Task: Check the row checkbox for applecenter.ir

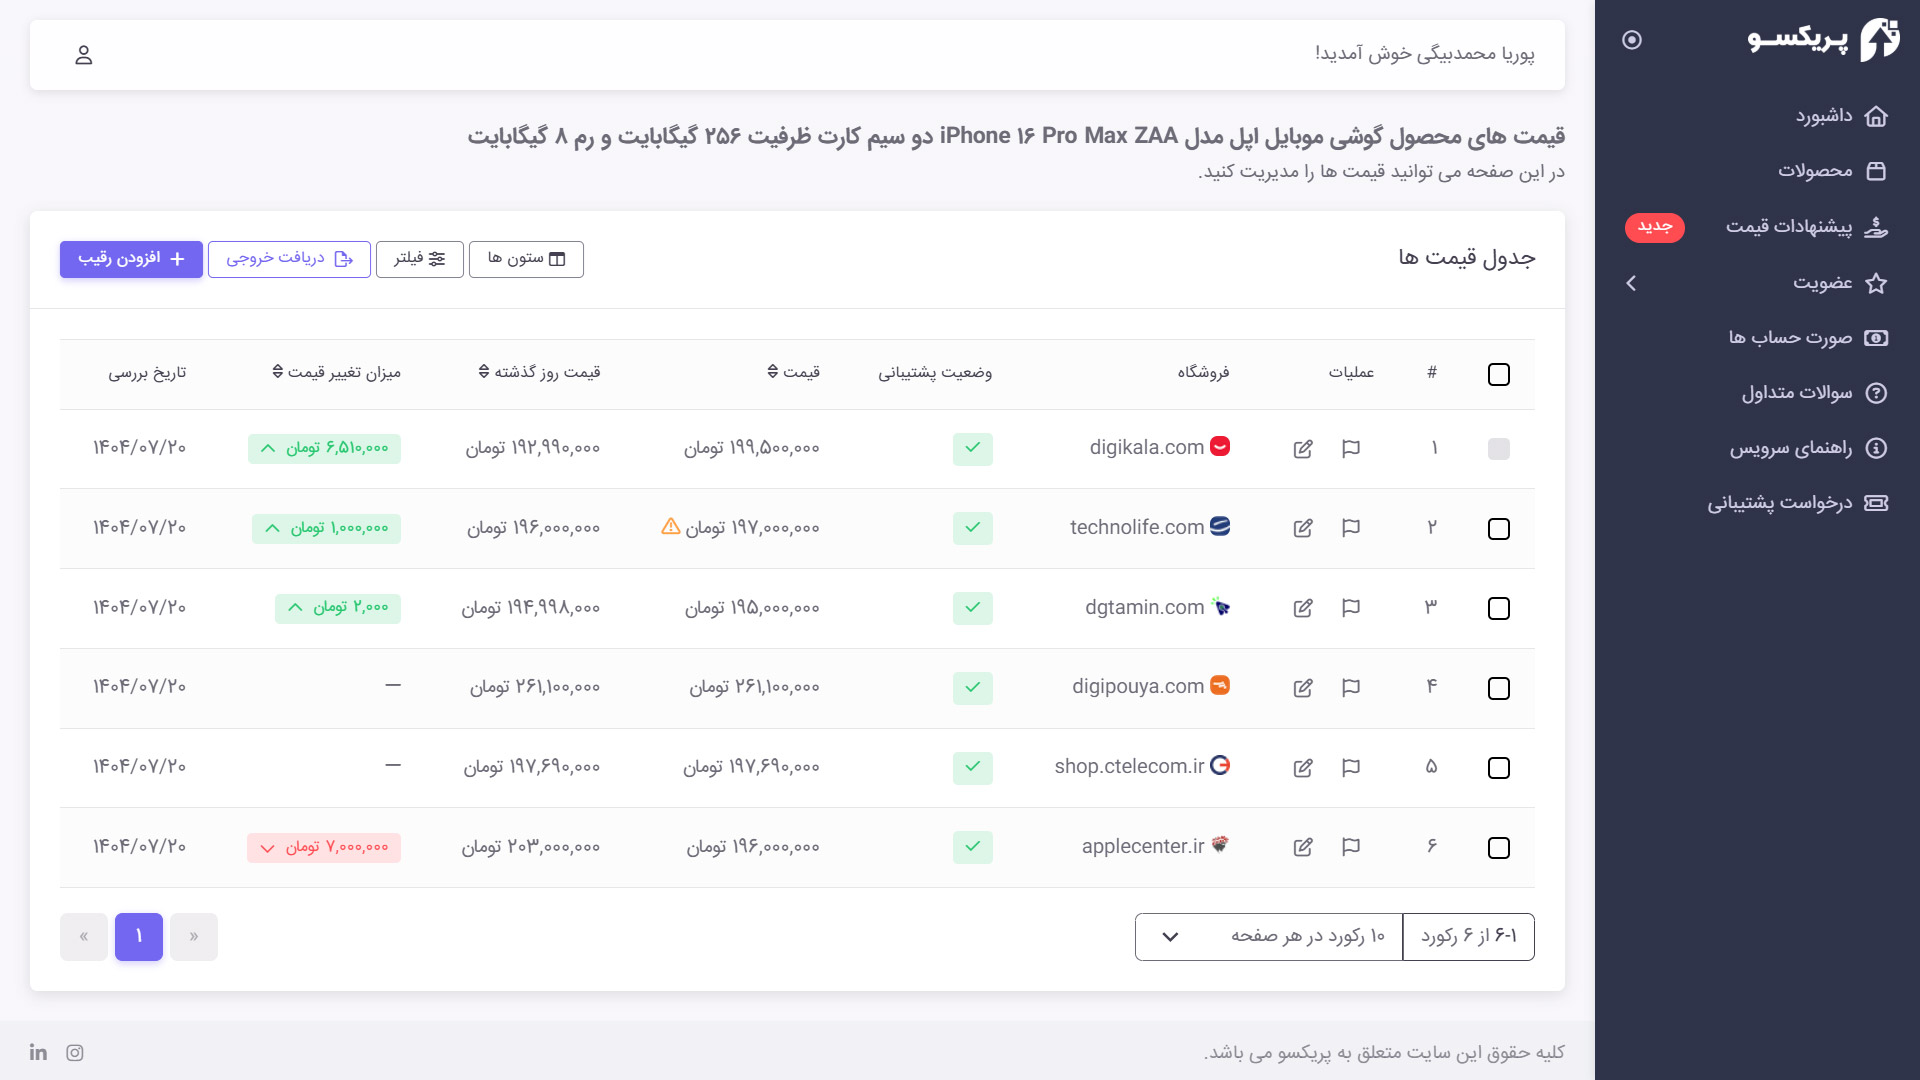Action: (1498, 847)
